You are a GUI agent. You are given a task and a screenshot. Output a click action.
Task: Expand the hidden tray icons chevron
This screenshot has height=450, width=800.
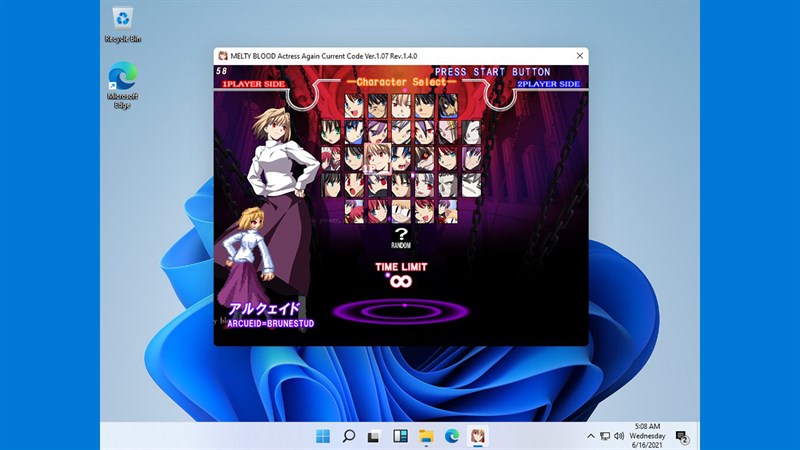tap(590, 436)
